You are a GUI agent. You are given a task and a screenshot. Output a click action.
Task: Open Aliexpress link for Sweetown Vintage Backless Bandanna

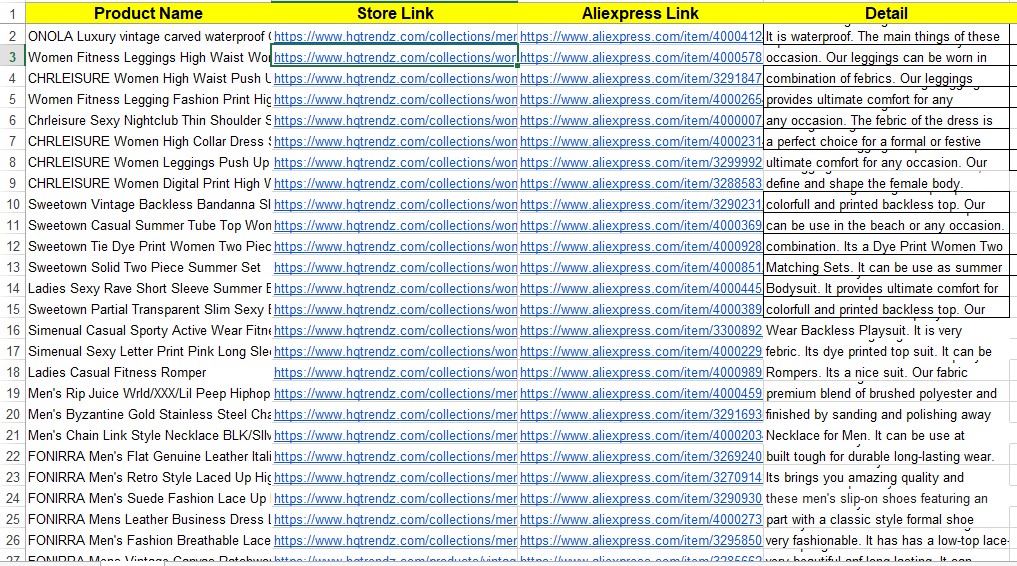tap(641, 204)
